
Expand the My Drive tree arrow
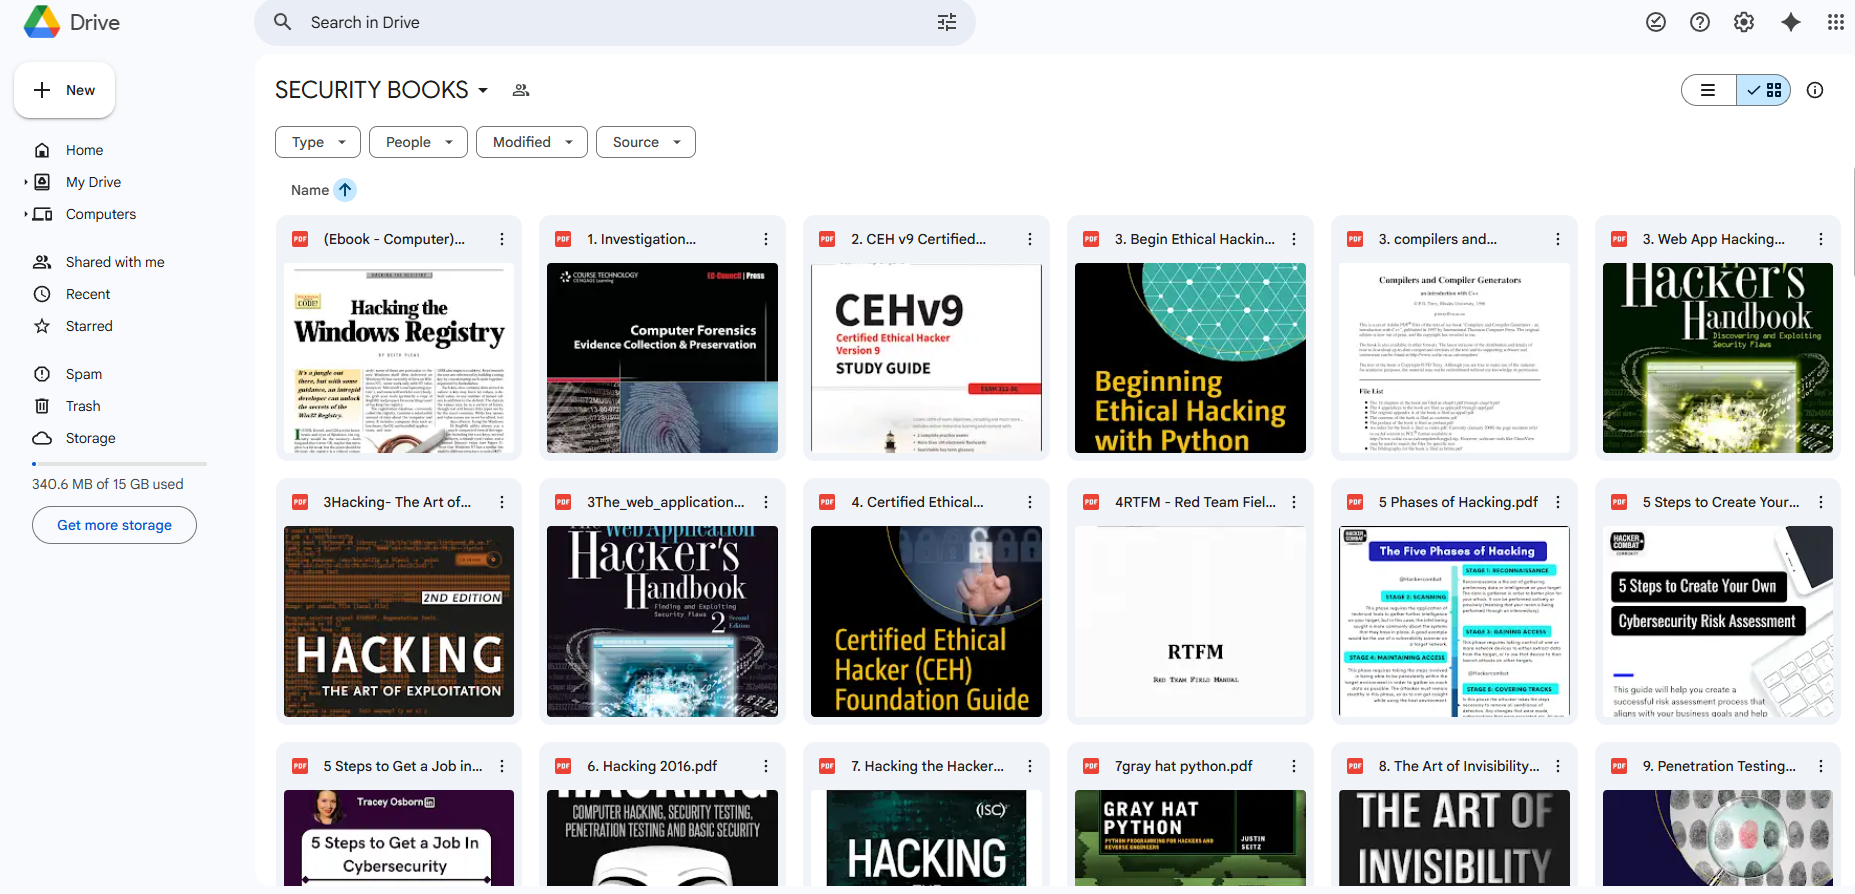[x=25, y=182]
